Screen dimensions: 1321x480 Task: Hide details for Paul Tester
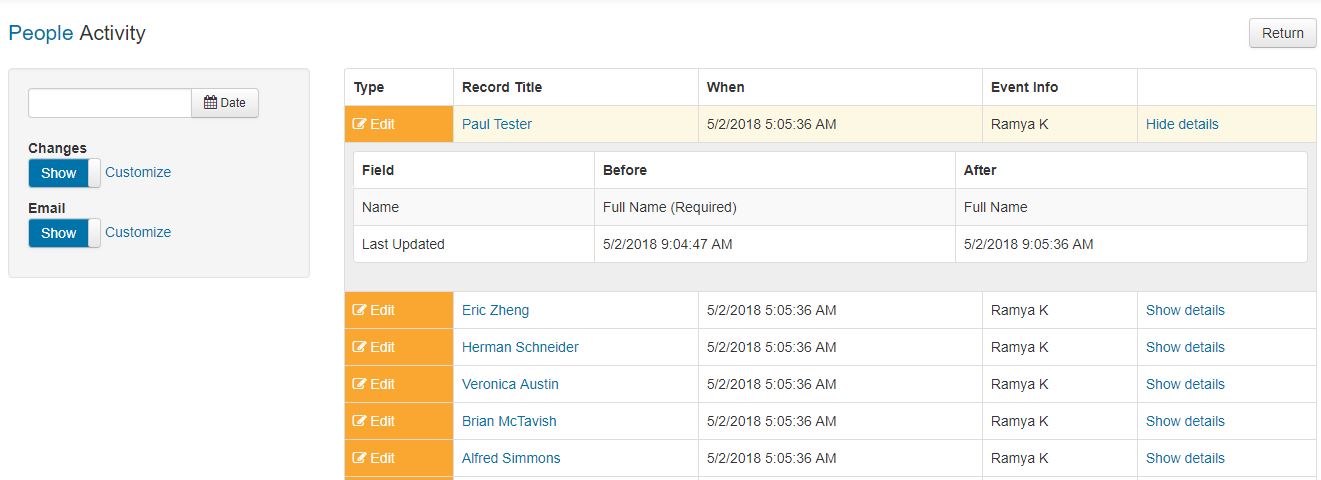pos(1182,125)
